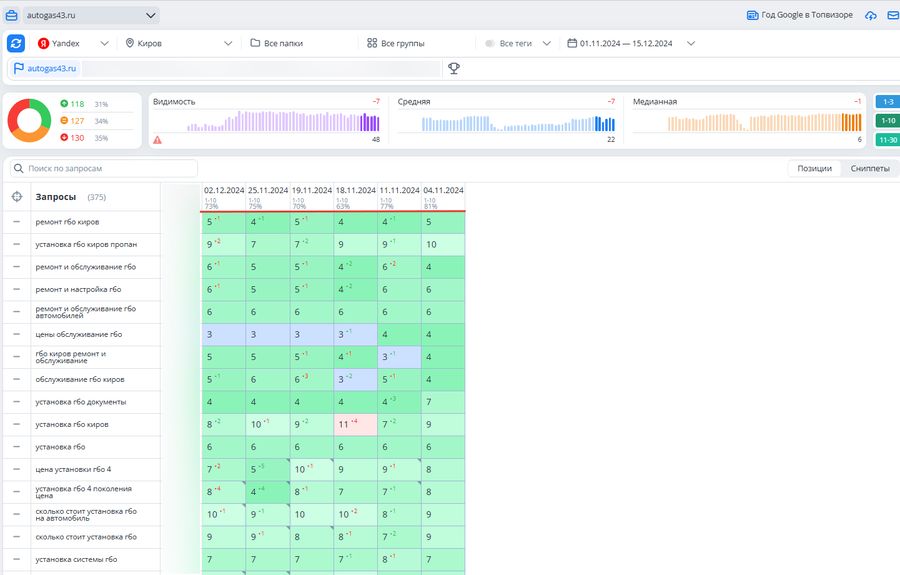Open the autogas43.ru project dropdown
This screenshot has width=900, height=575.
[90, 16]
